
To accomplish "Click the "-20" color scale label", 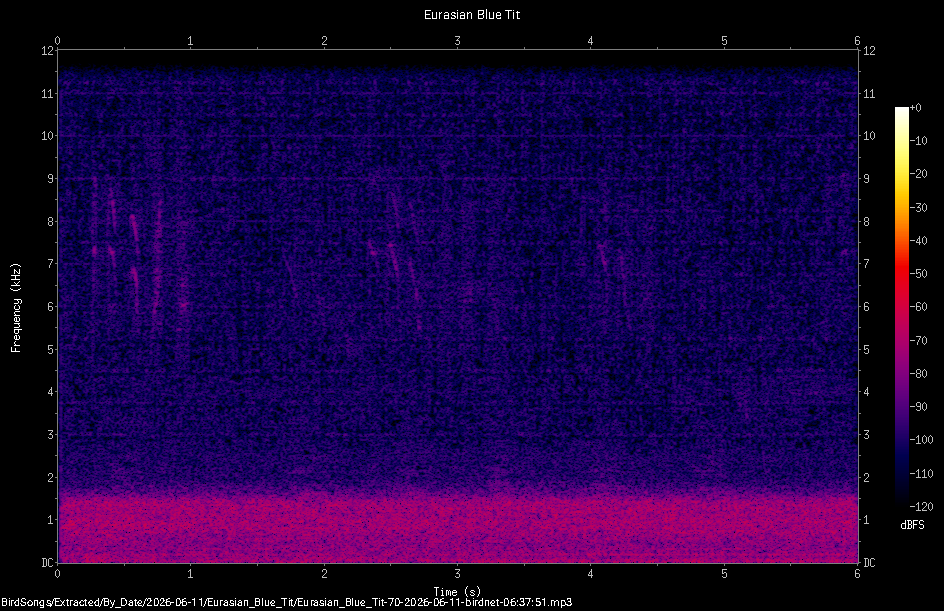I will pos(919,174).
